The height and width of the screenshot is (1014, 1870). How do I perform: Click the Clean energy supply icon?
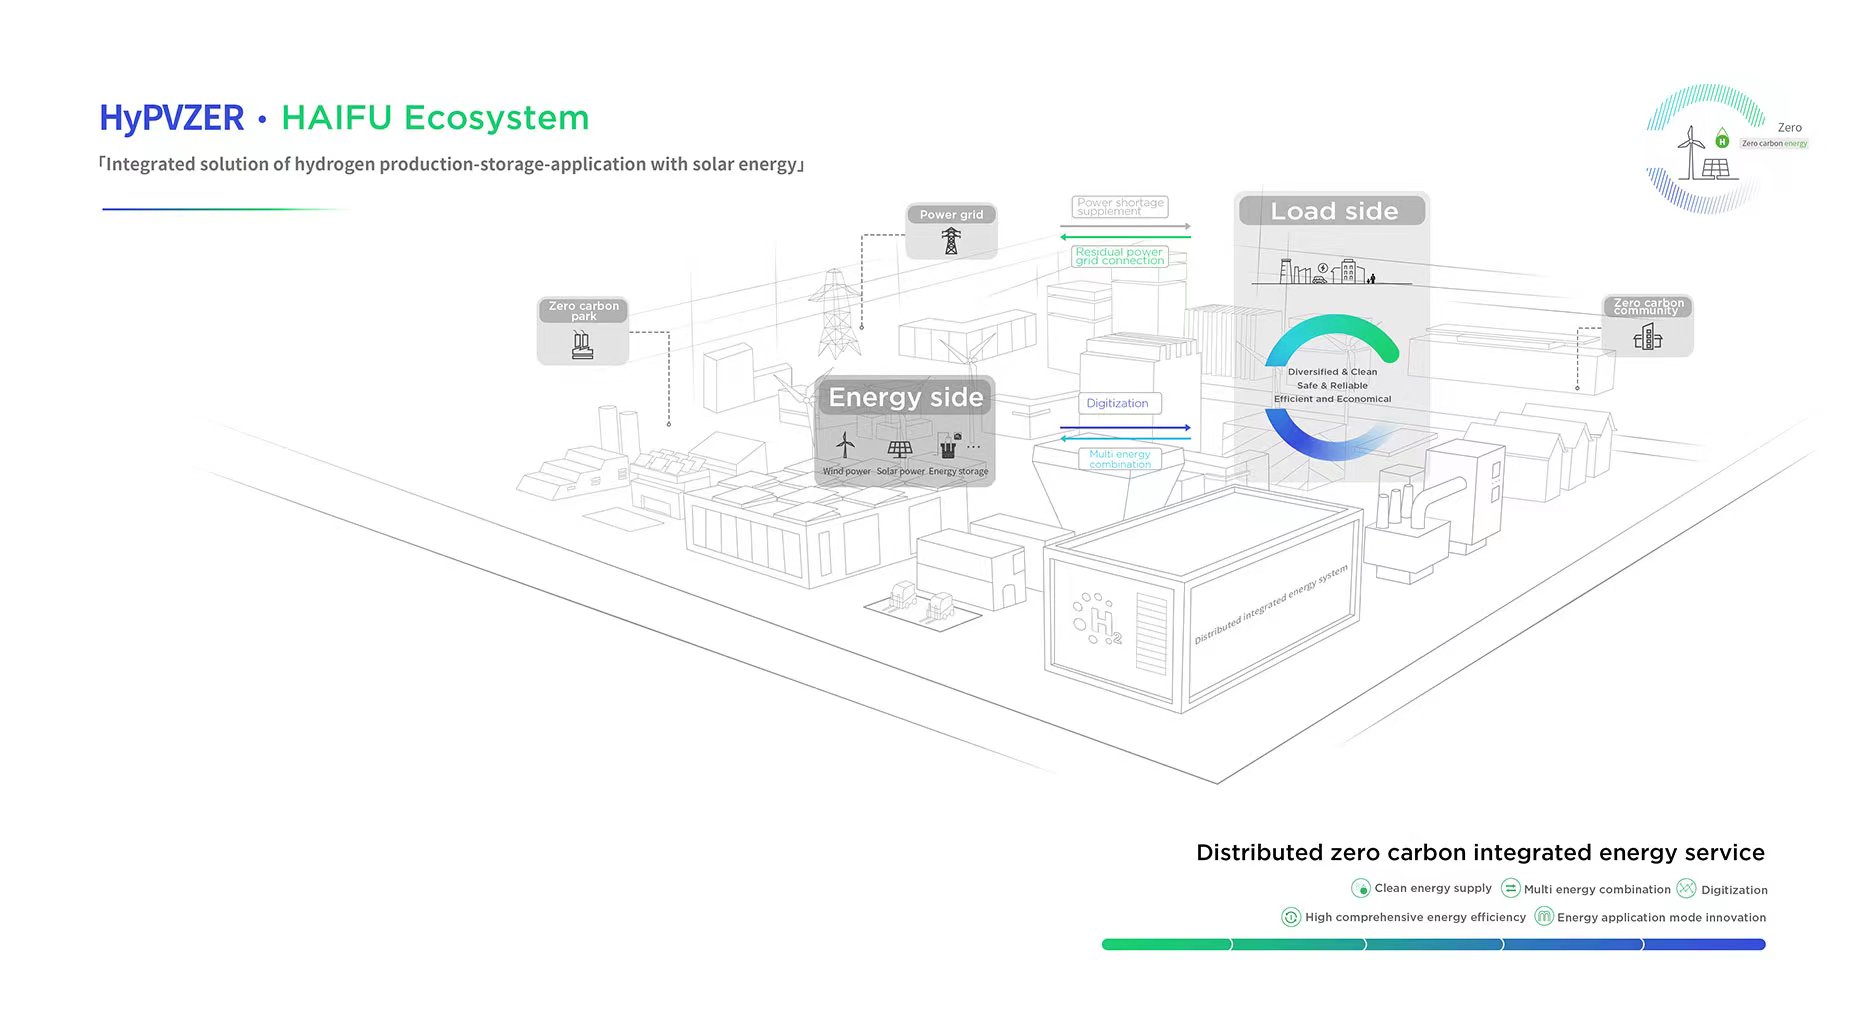coord(1360,888)
